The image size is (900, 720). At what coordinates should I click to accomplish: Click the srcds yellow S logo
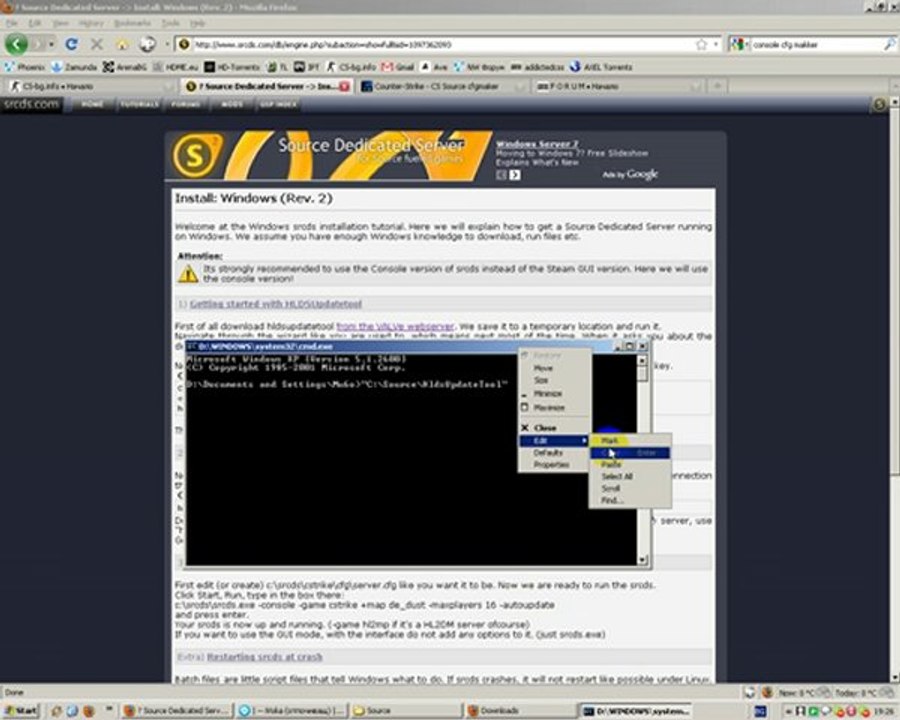[195, 156]
